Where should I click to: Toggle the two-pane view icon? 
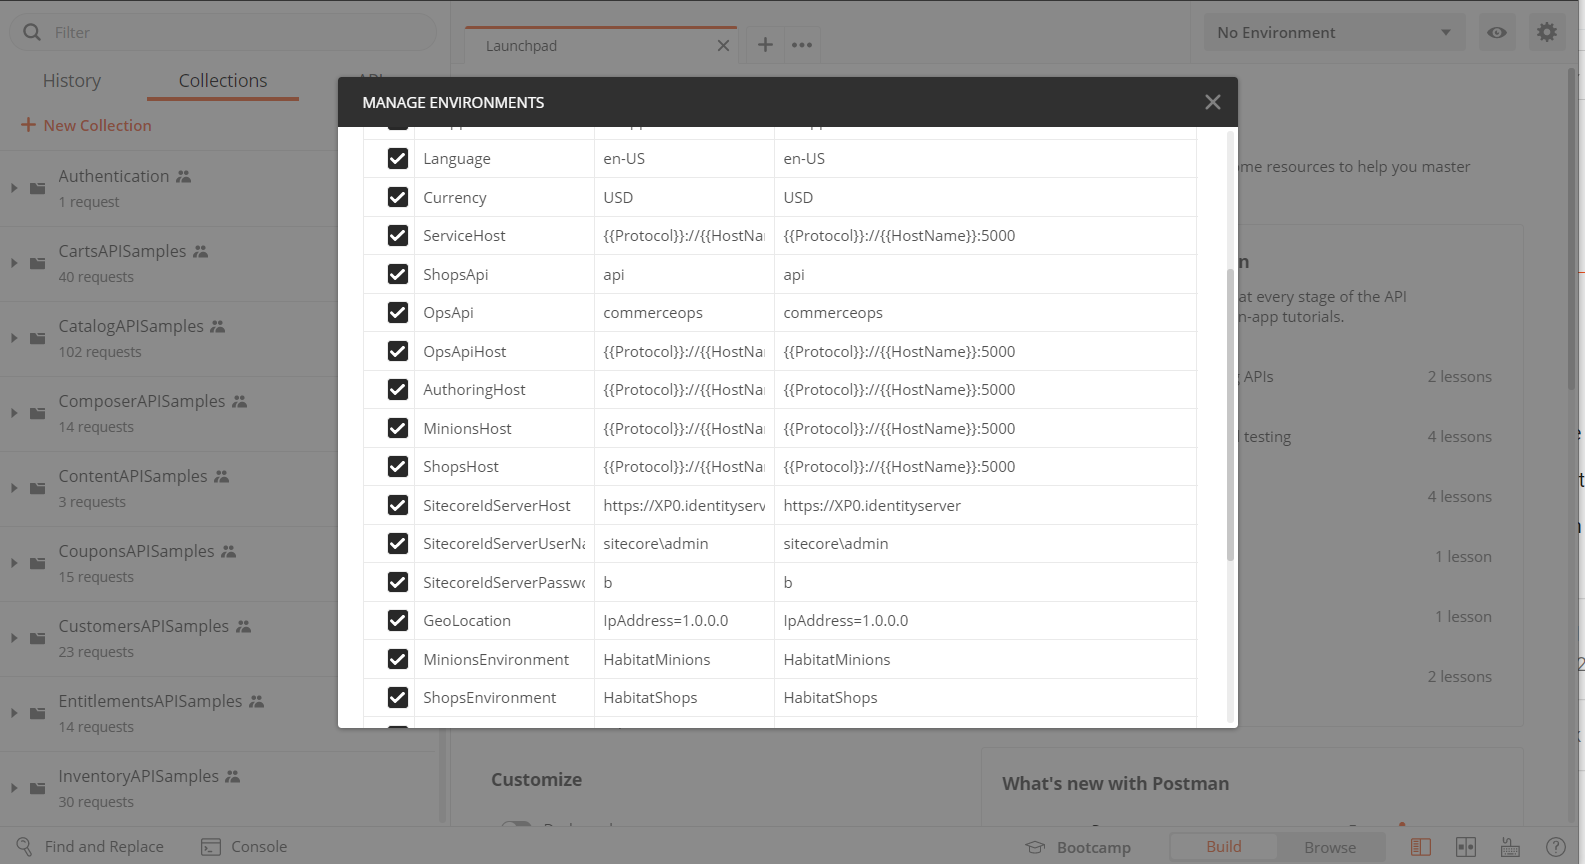tap(1421, 847)
